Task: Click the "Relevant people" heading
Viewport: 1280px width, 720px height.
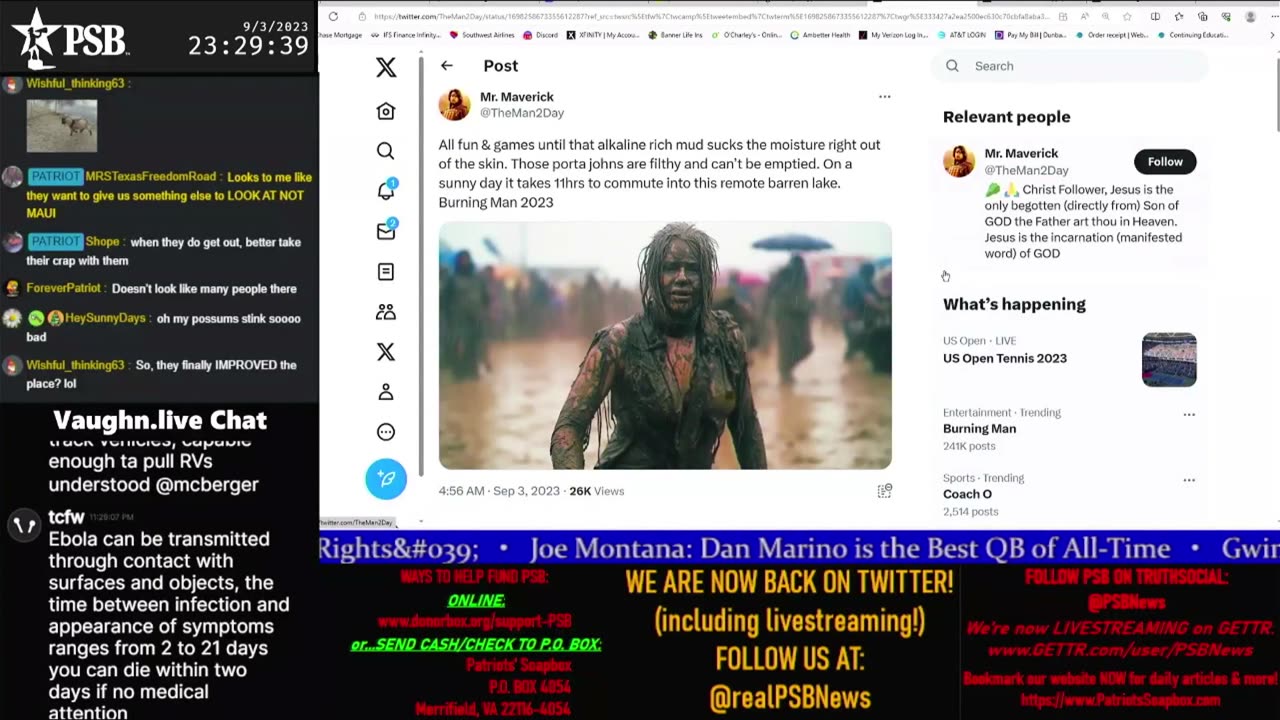Action: point(1006,117)
